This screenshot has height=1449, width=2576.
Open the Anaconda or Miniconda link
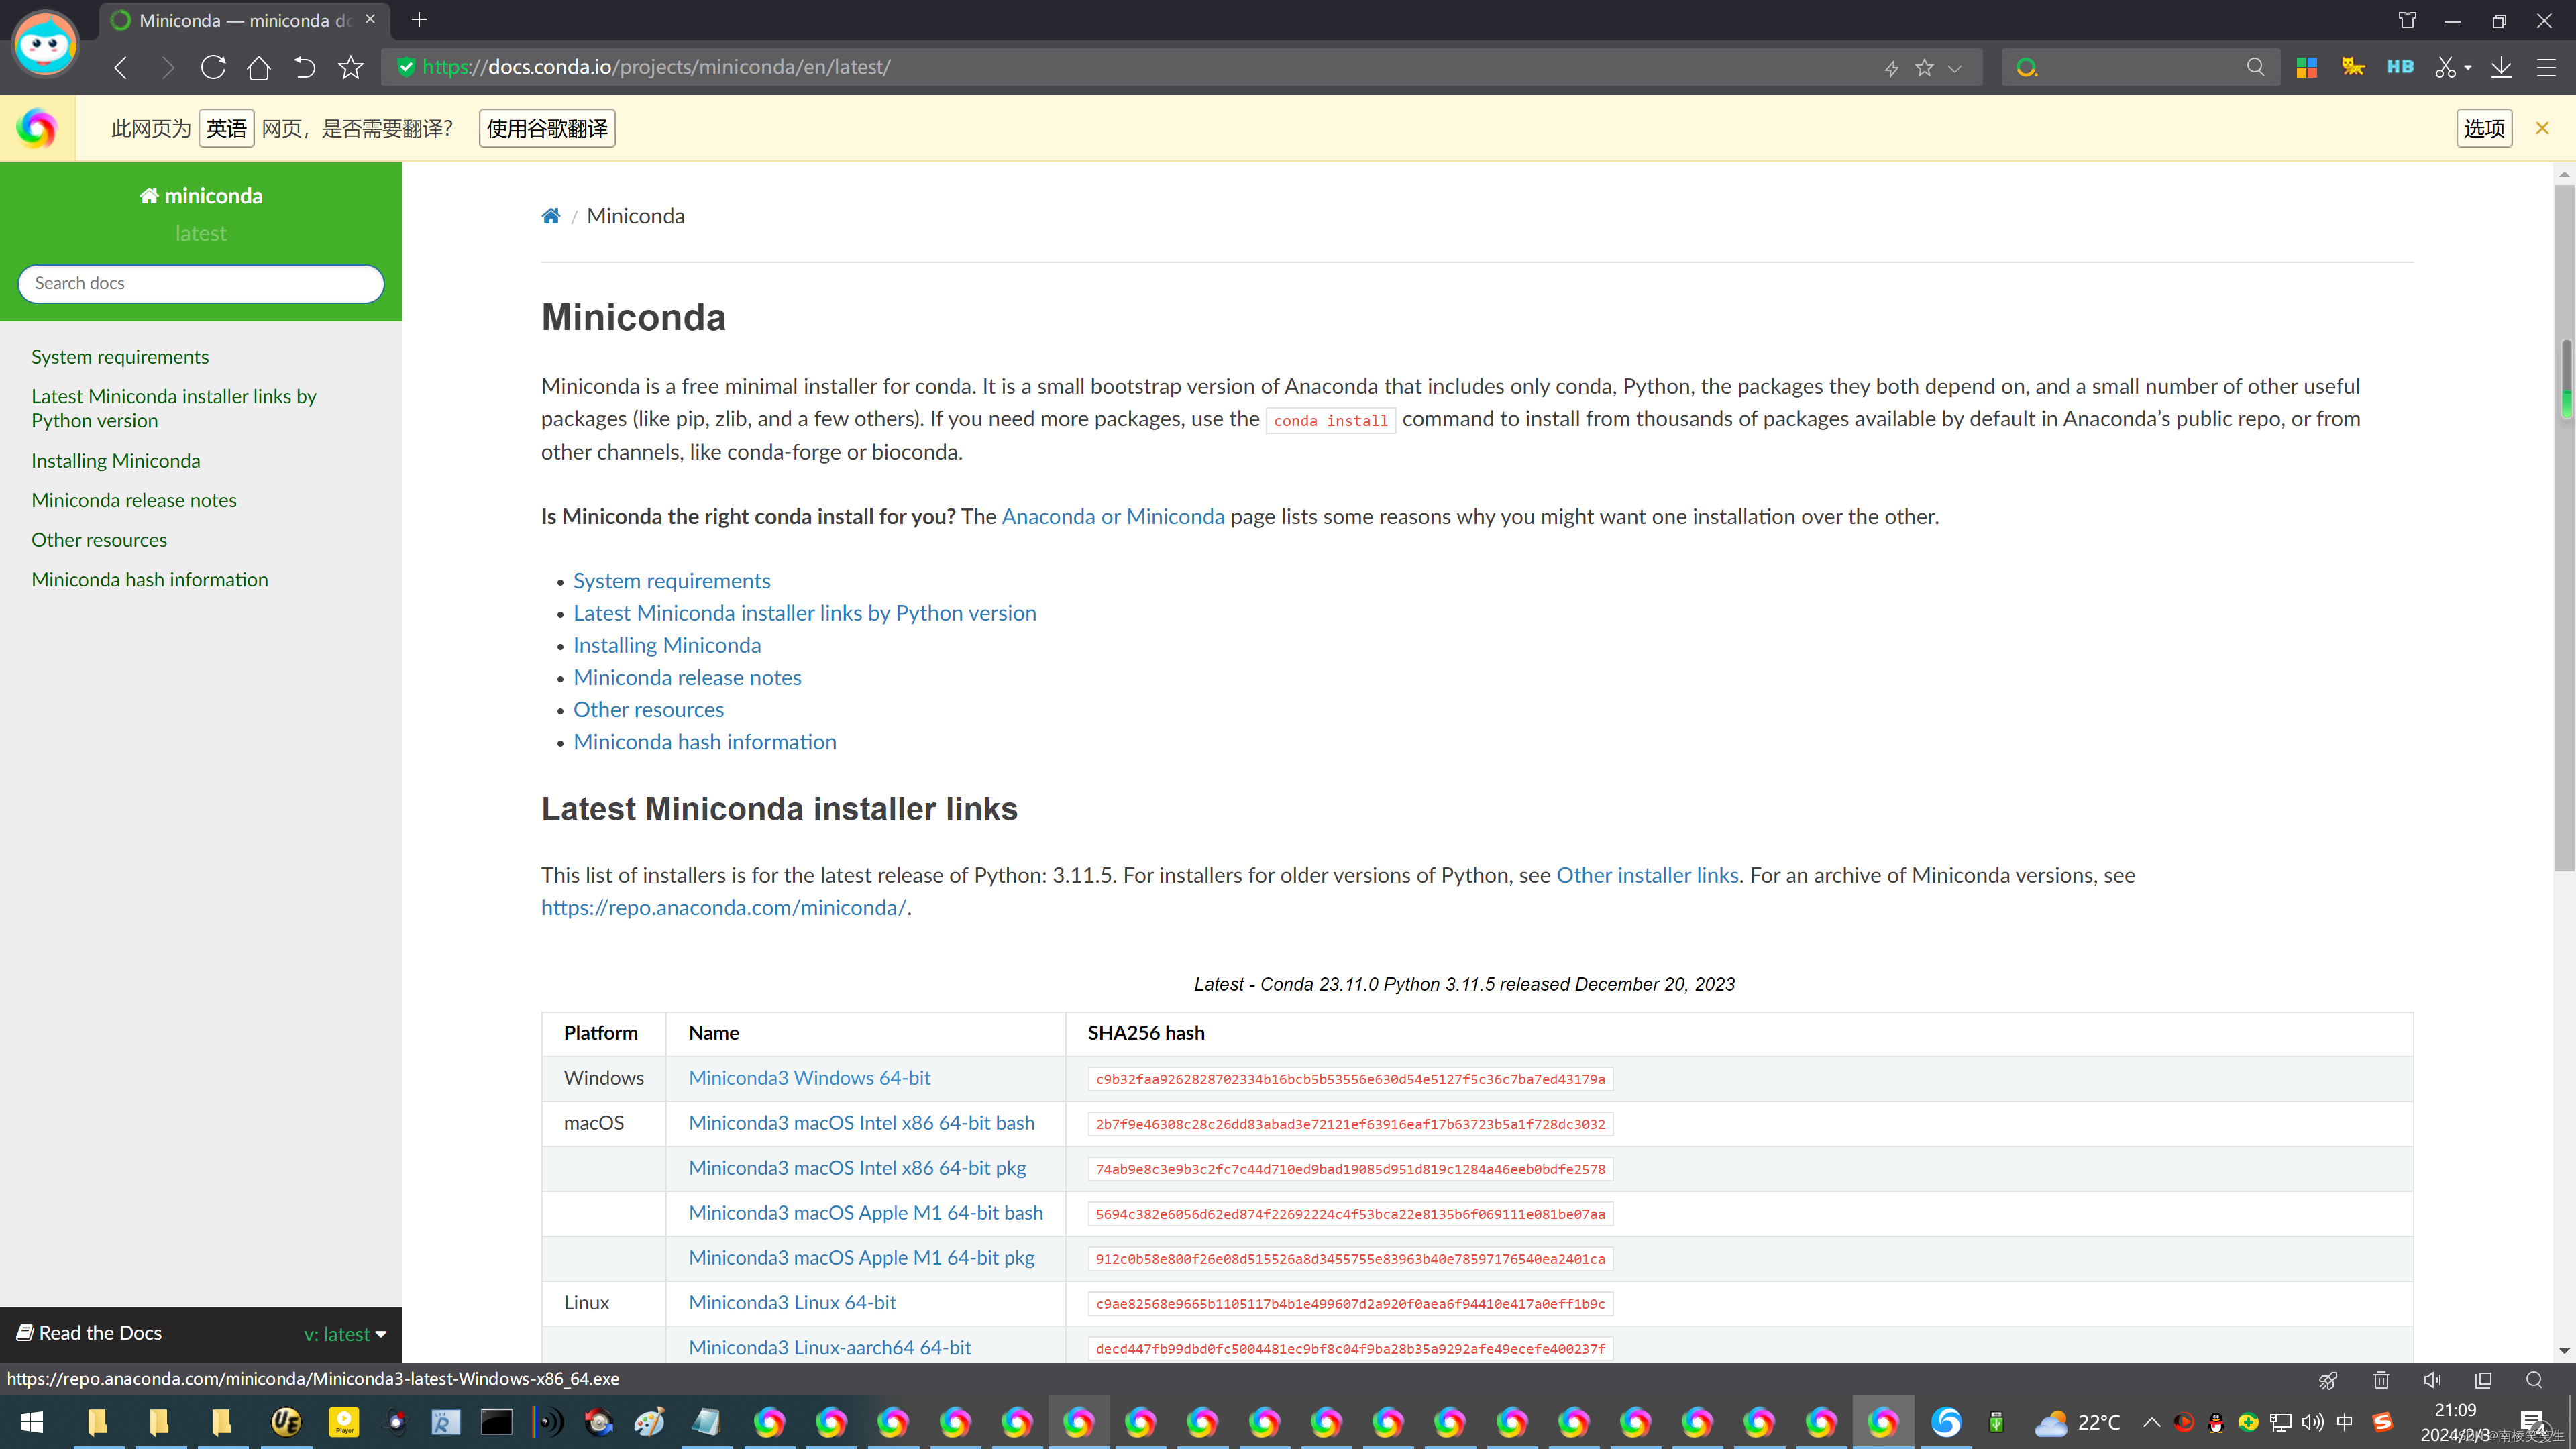(1113, 516)
